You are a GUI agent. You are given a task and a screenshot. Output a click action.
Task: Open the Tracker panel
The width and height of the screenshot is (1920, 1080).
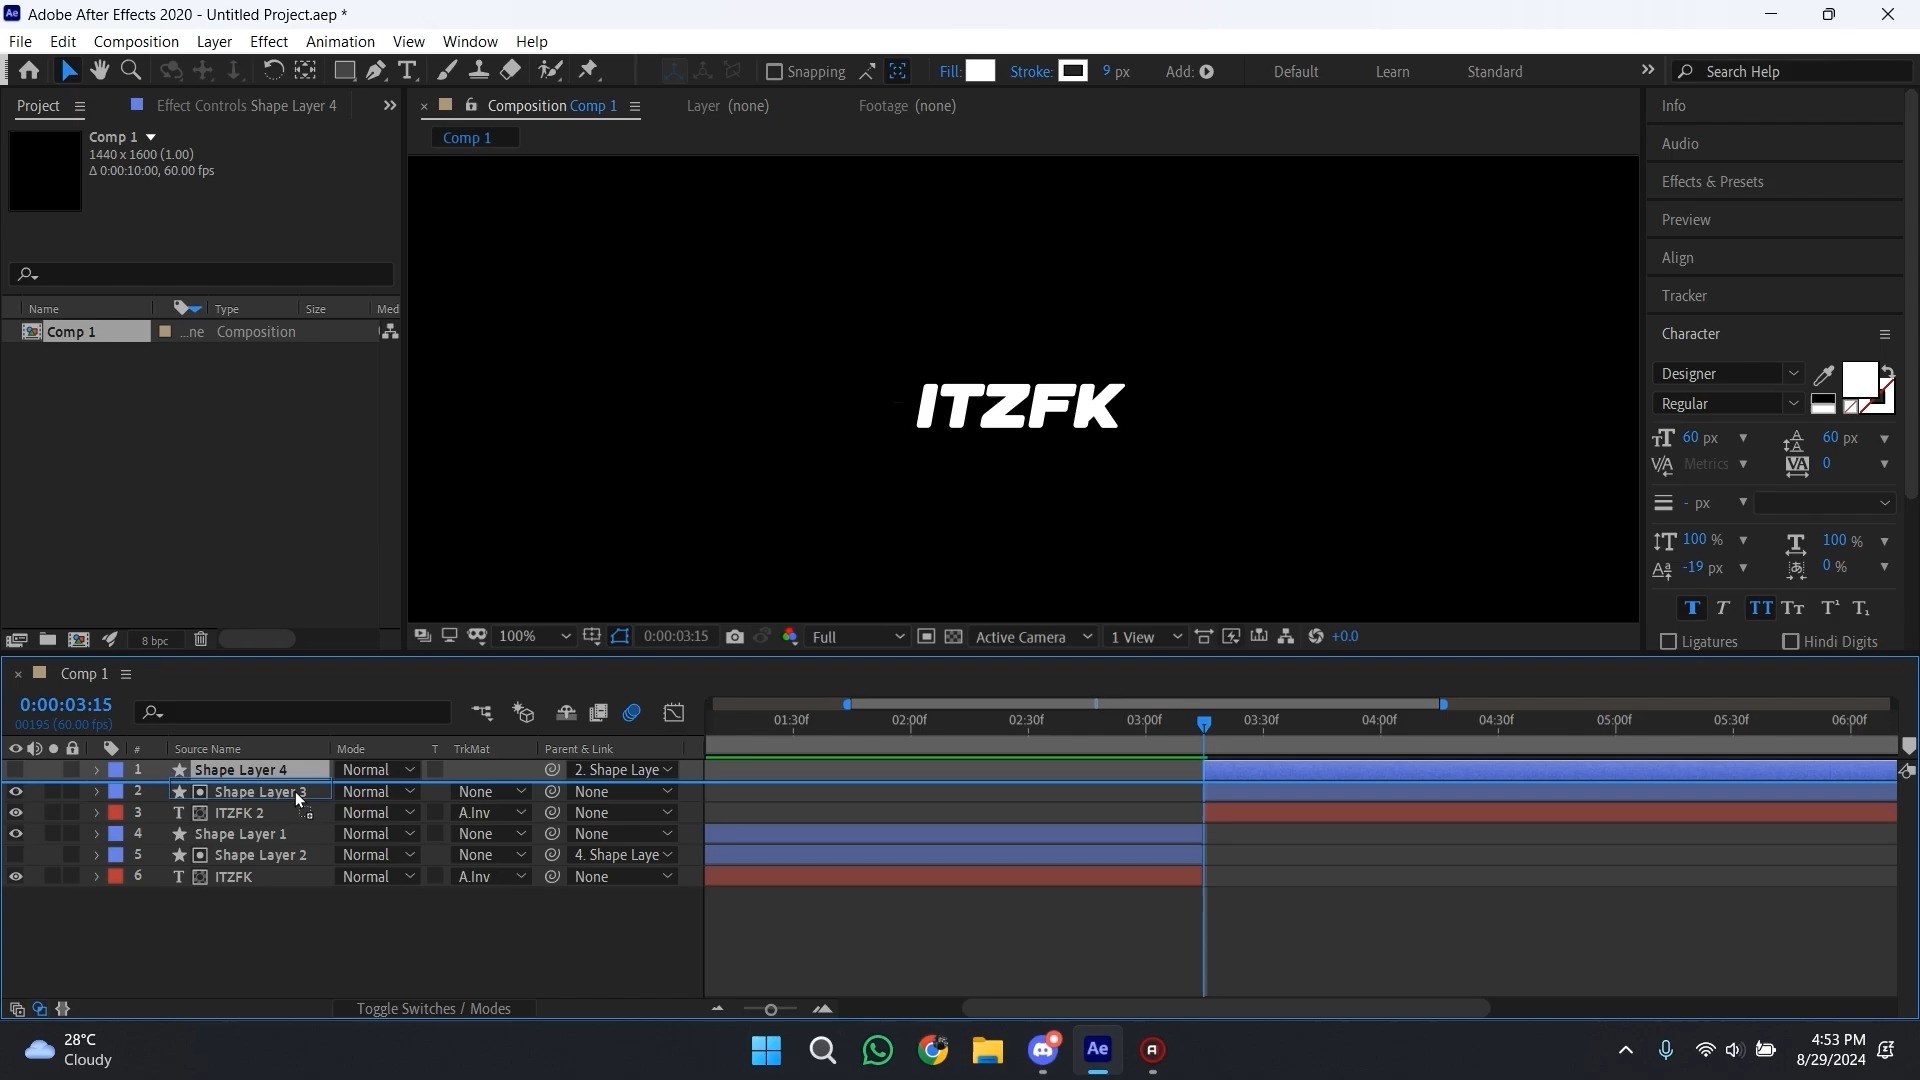1684,296
